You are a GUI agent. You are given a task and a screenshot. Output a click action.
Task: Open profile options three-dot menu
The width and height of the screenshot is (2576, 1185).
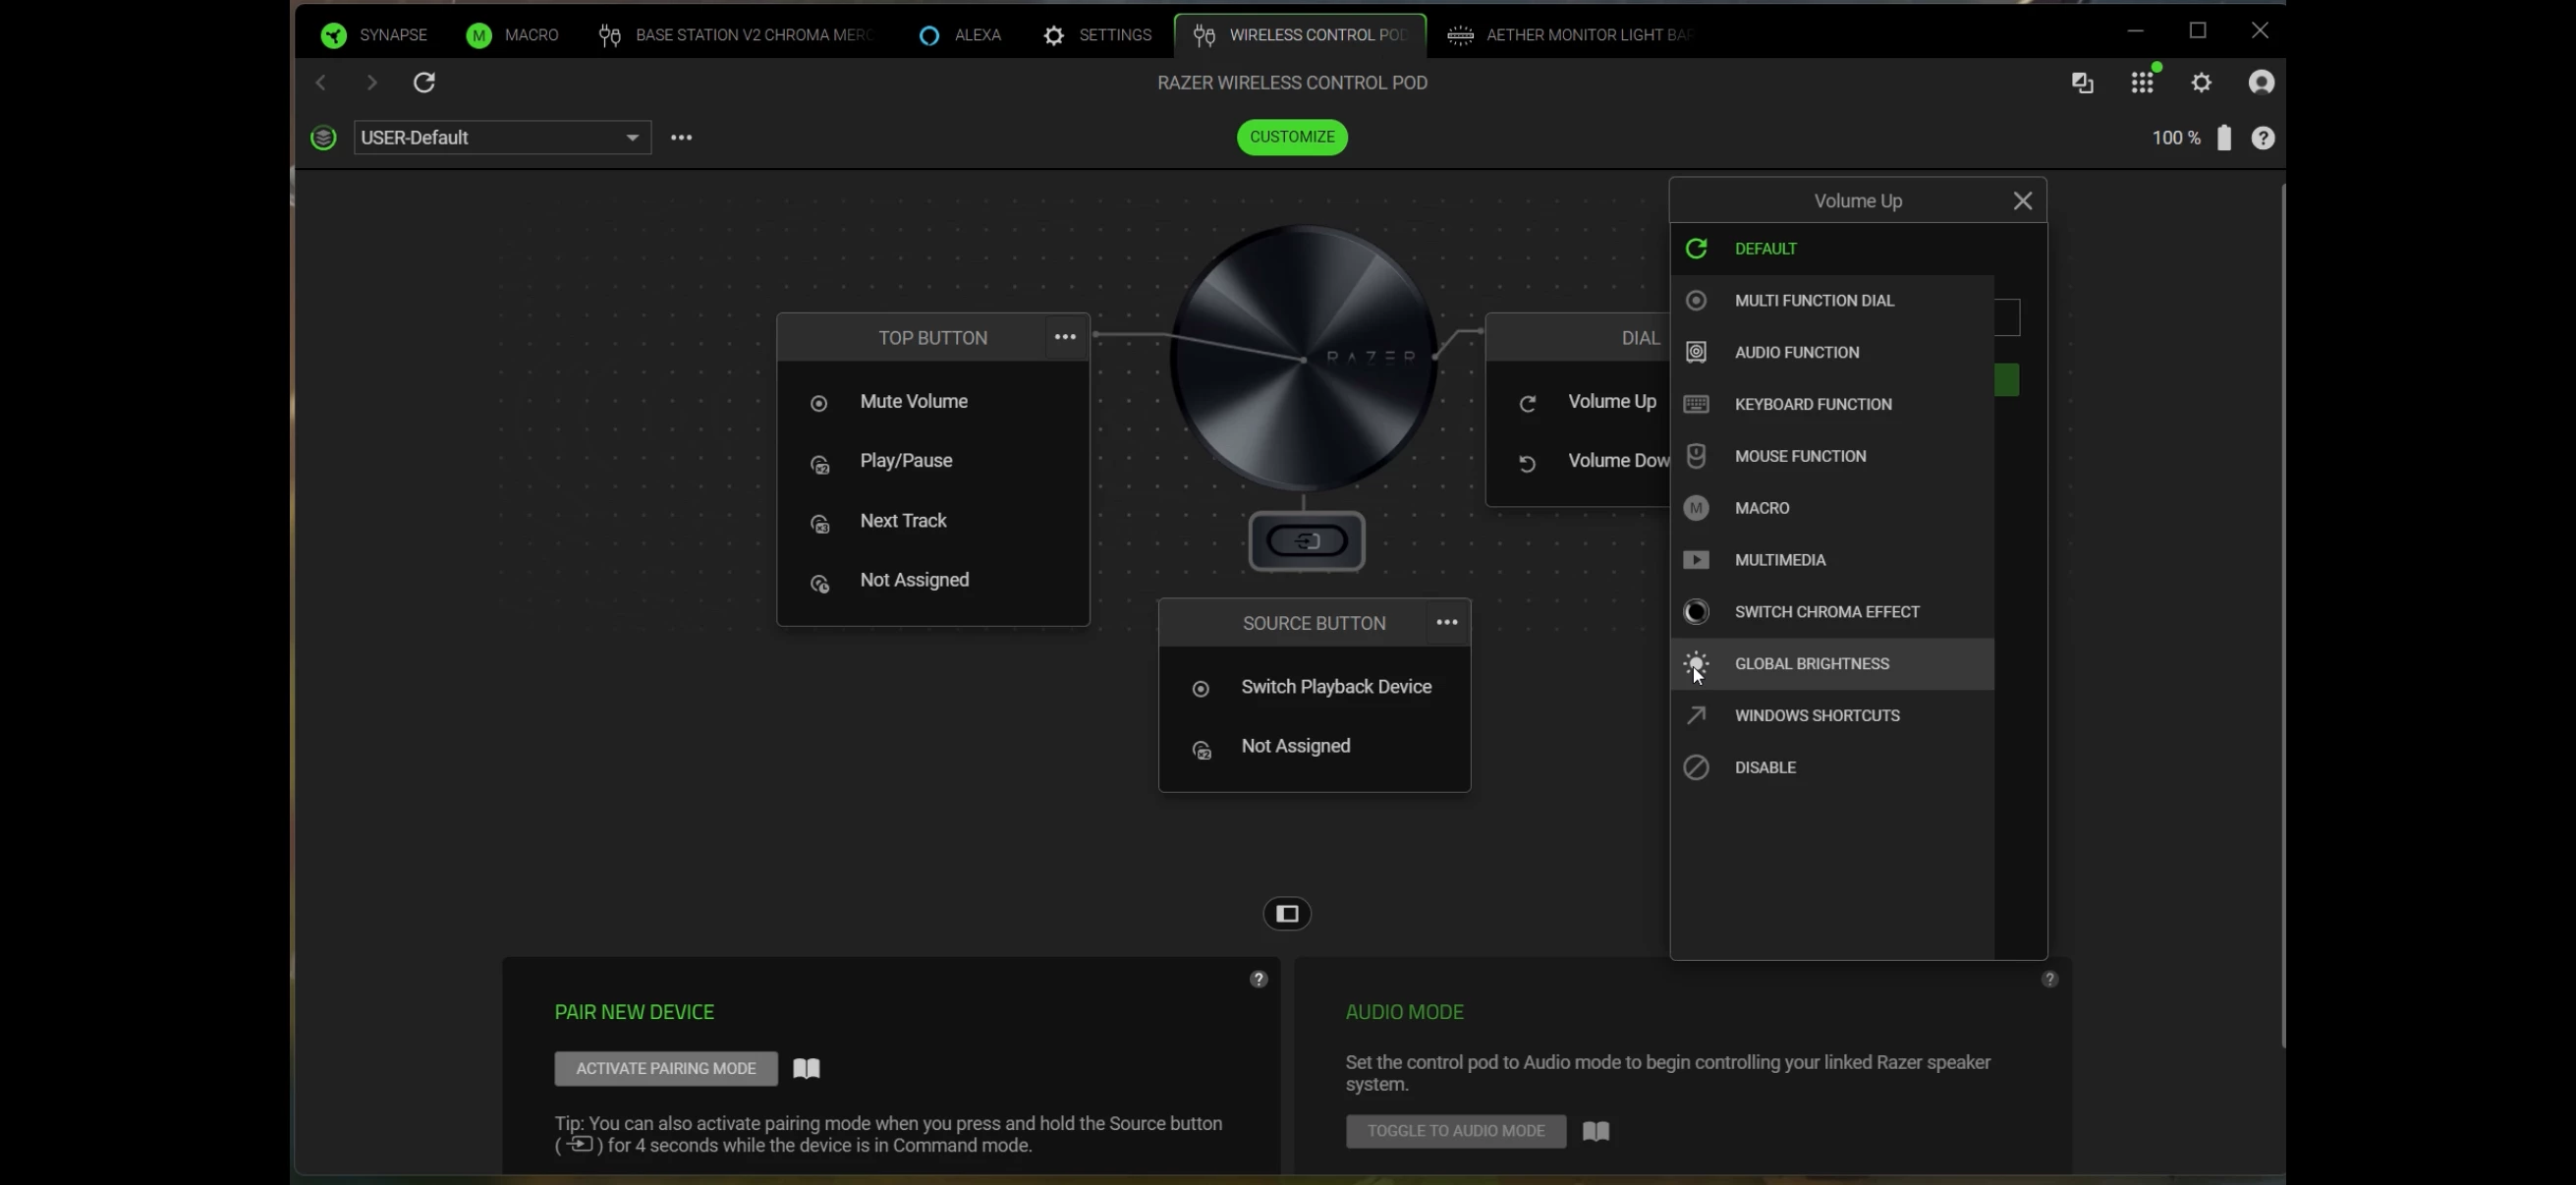[x=681, y=137]
